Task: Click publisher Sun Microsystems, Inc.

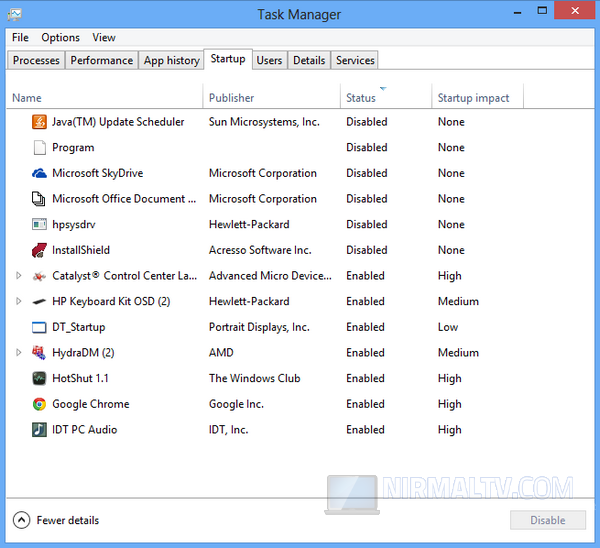Action: (264, 122)
